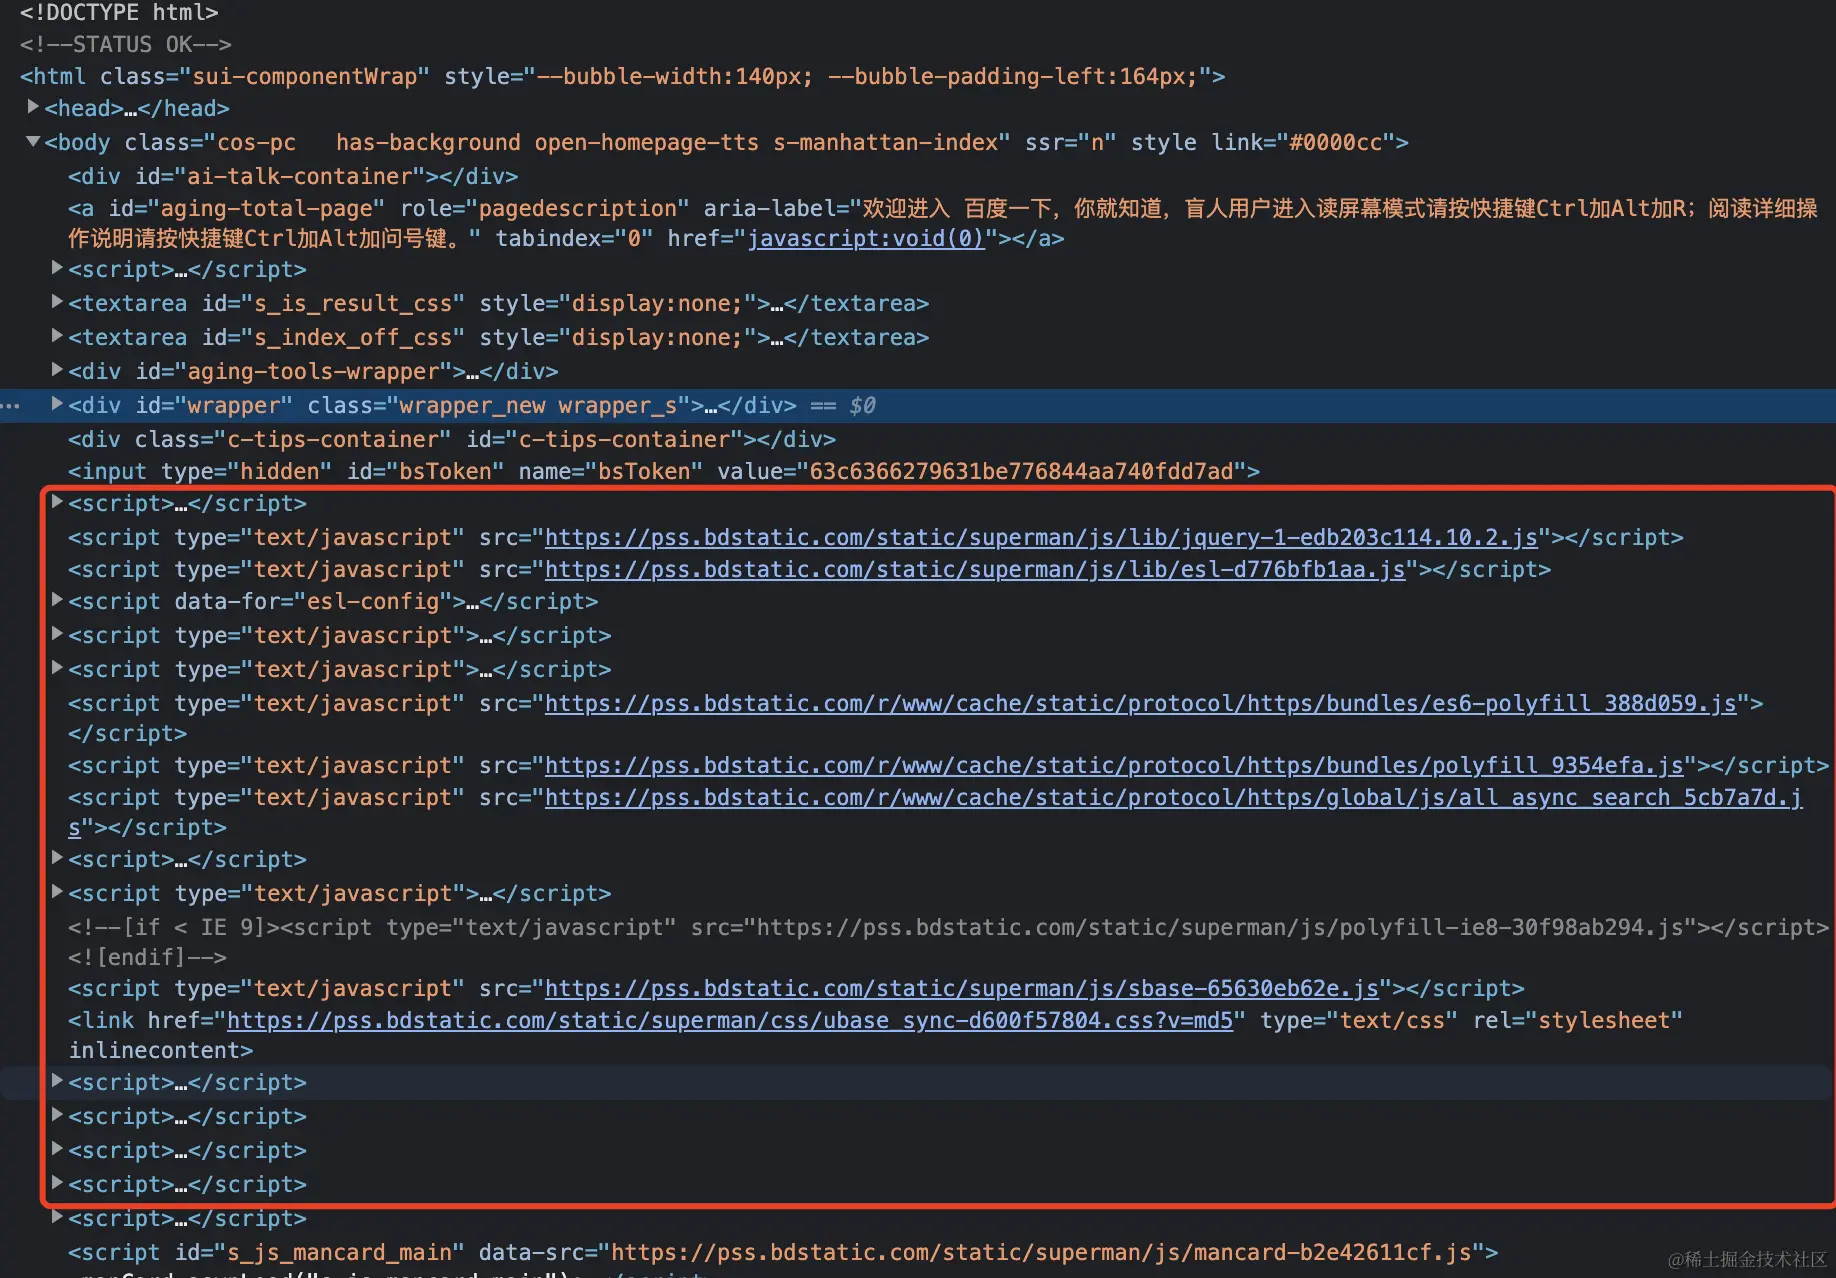Expand the script node right after the bsToken input
Viewport: 1836px width, 1278px height.
57,502
